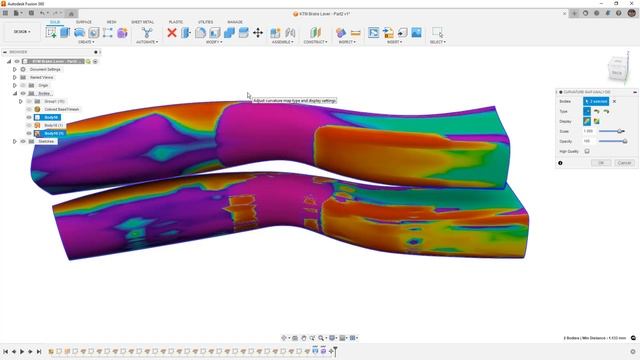This screenshot has width=640, height=360.
Task: Expand the Group1 folder
Action: [x=20, y=101]
